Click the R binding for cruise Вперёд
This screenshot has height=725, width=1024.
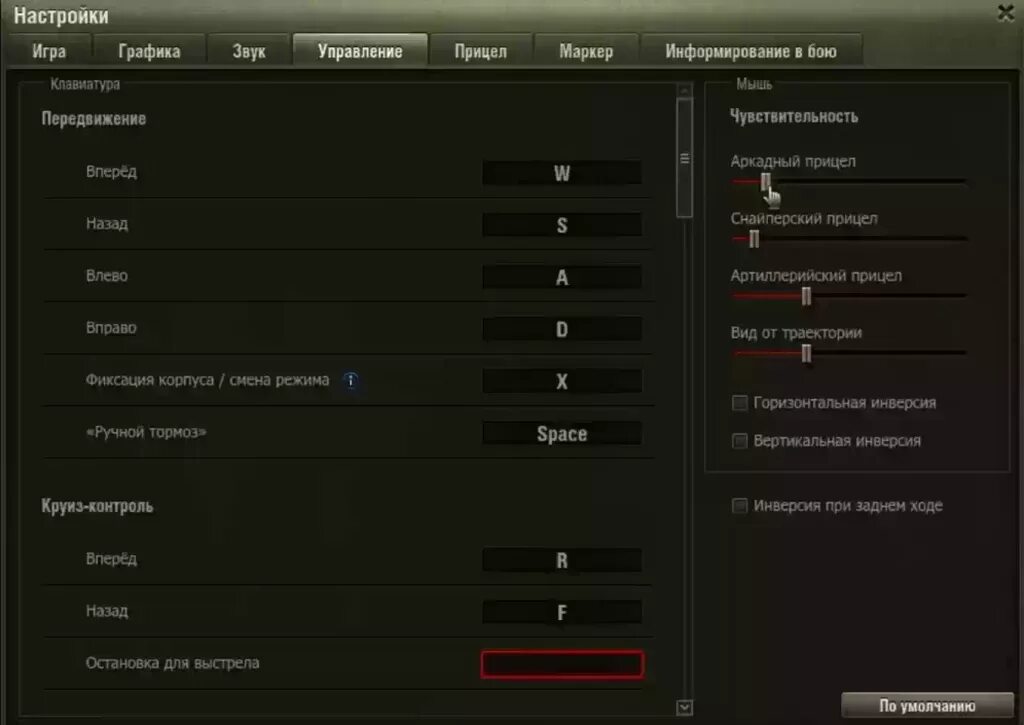point(562,560)
